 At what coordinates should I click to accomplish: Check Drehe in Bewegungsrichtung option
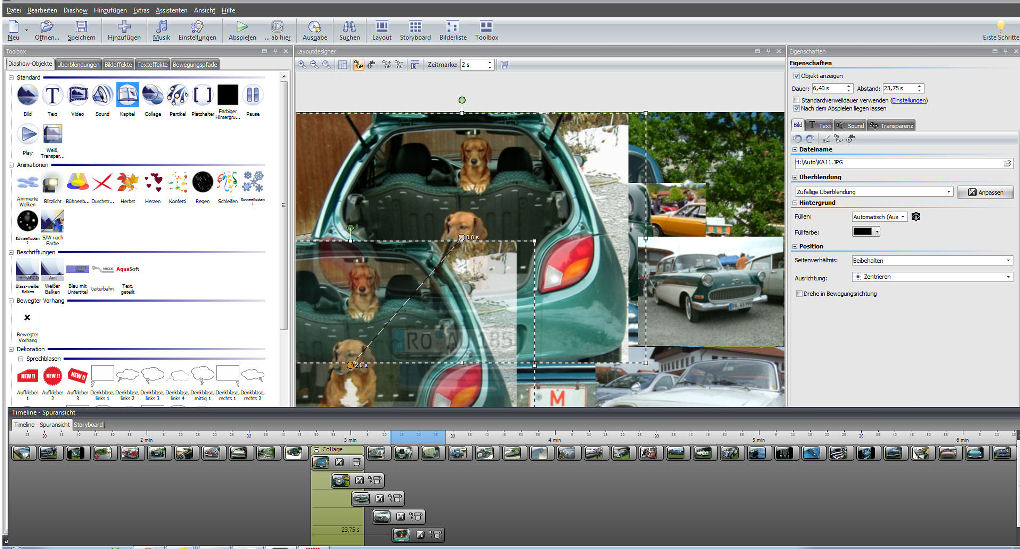click(x=798, y=294)
